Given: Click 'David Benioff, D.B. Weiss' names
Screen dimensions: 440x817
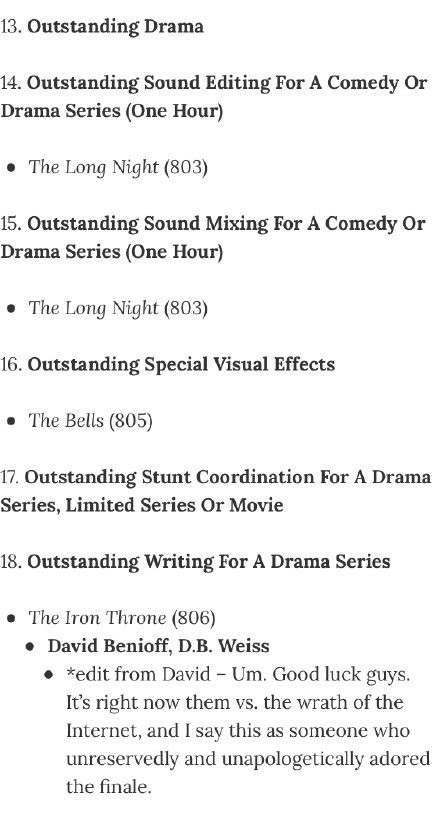Looking at the screenshot, I should pos(158,646).
